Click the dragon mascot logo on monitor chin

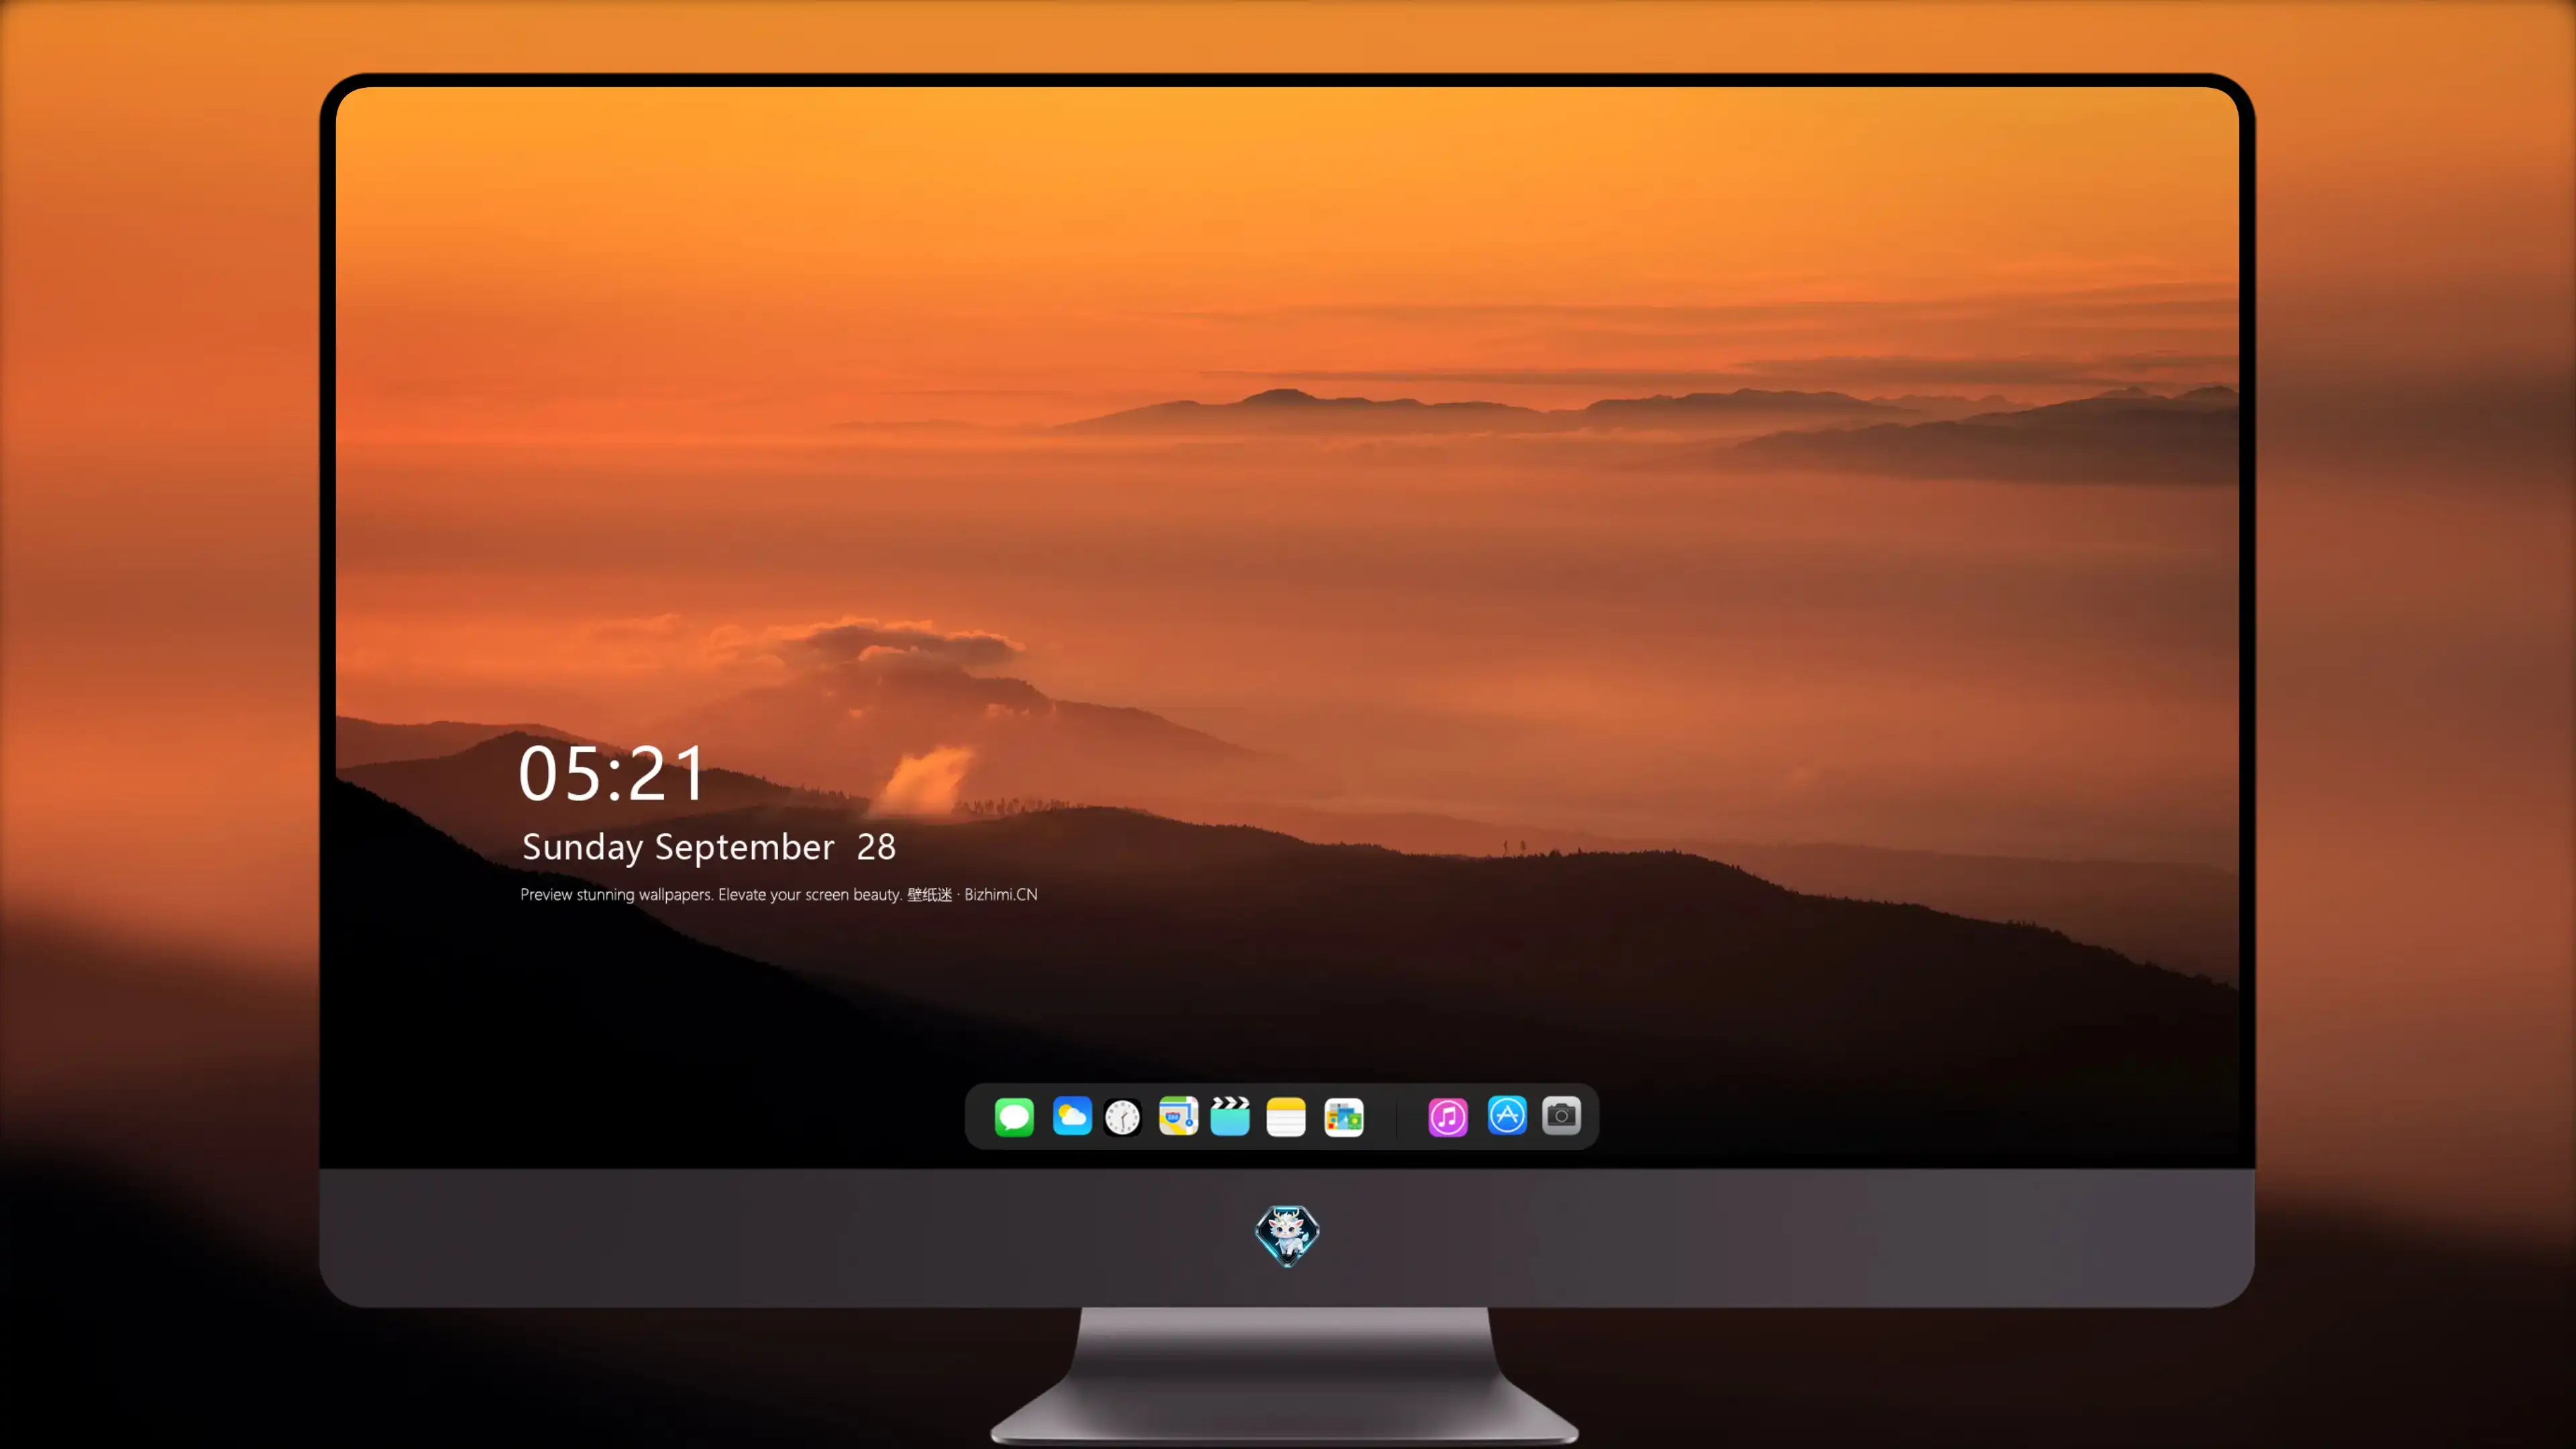coord(1287,1235)
